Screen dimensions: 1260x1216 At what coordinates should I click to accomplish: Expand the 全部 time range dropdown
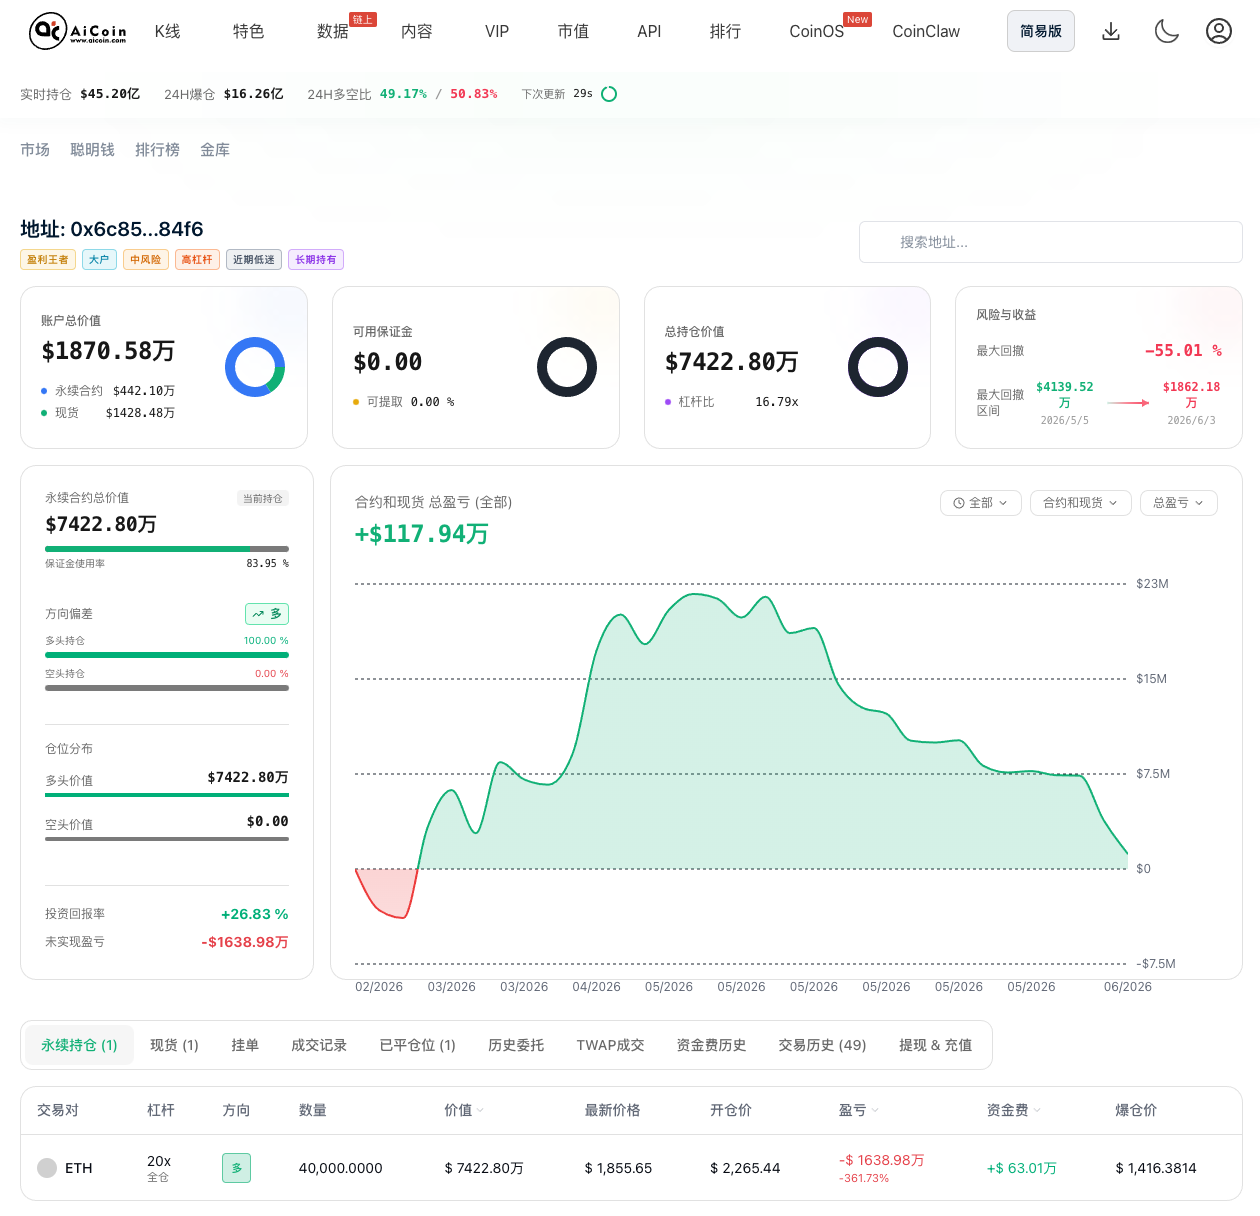click(x=981, y=503)
